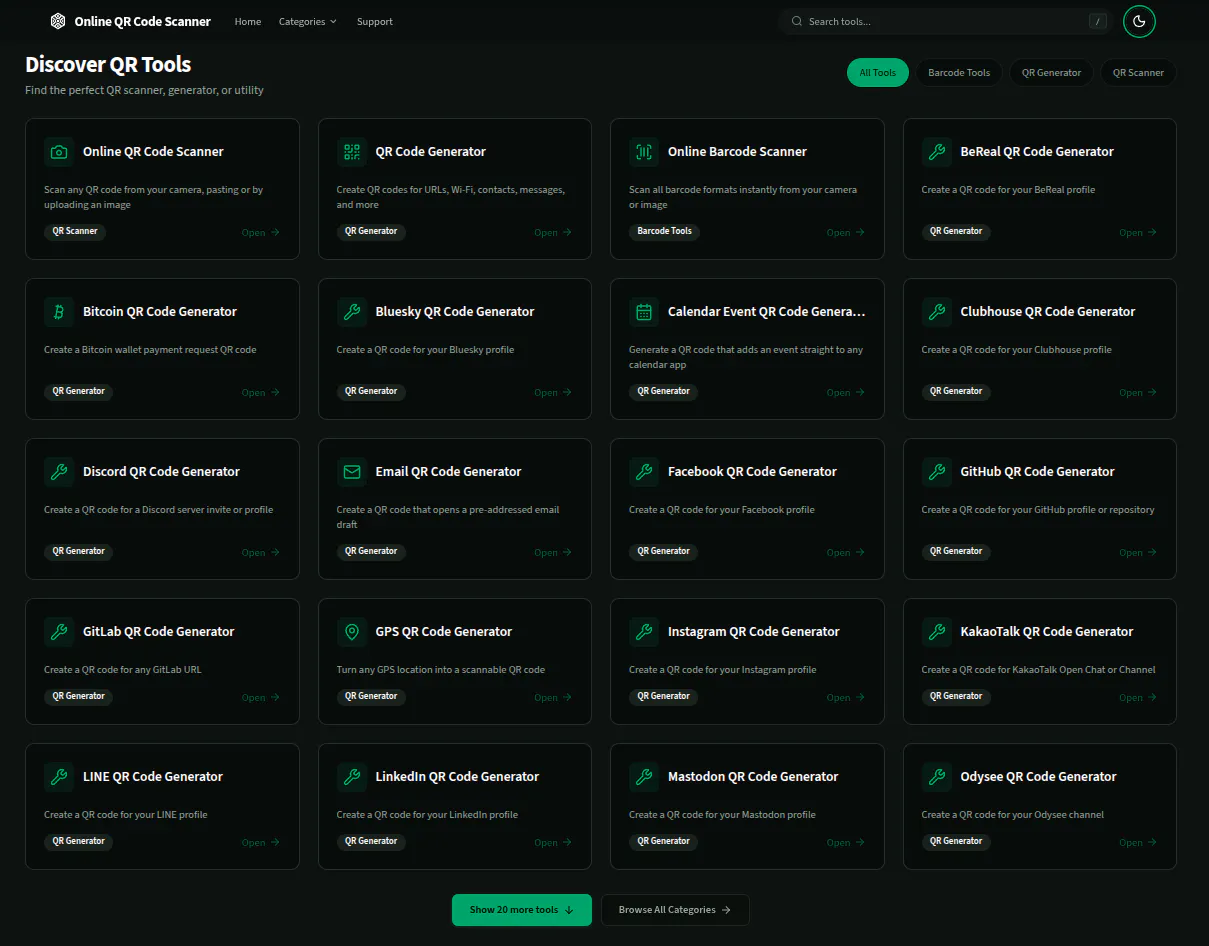Focus the Search tools input field
The height and width of the screenshot is (946, 1209).
point(946,21)
